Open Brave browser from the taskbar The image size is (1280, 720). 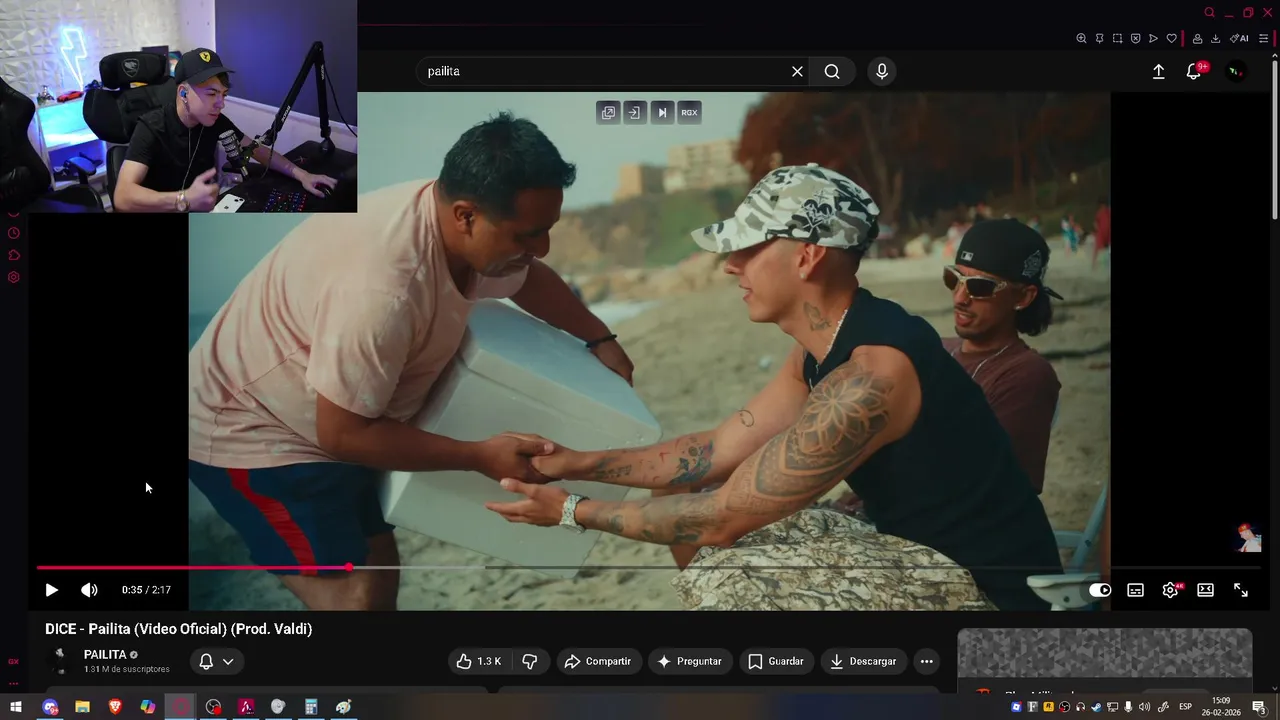tap(115, 707)
